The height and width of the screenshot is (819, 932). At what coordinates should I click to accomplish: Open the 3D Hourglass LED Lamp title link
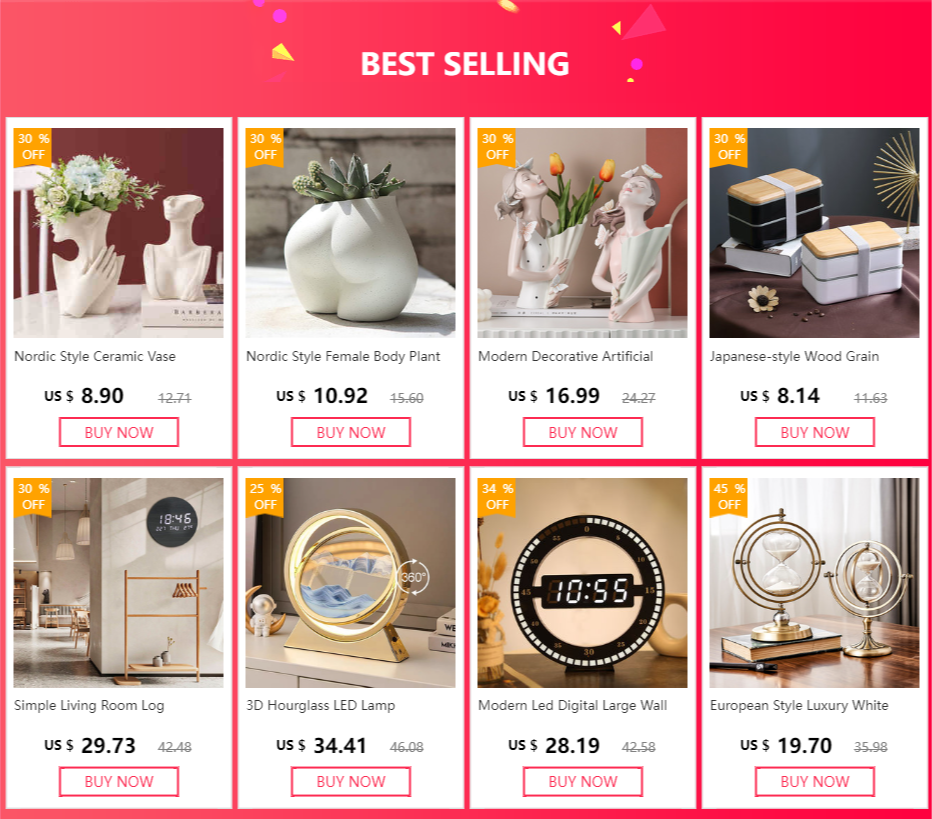320,705
